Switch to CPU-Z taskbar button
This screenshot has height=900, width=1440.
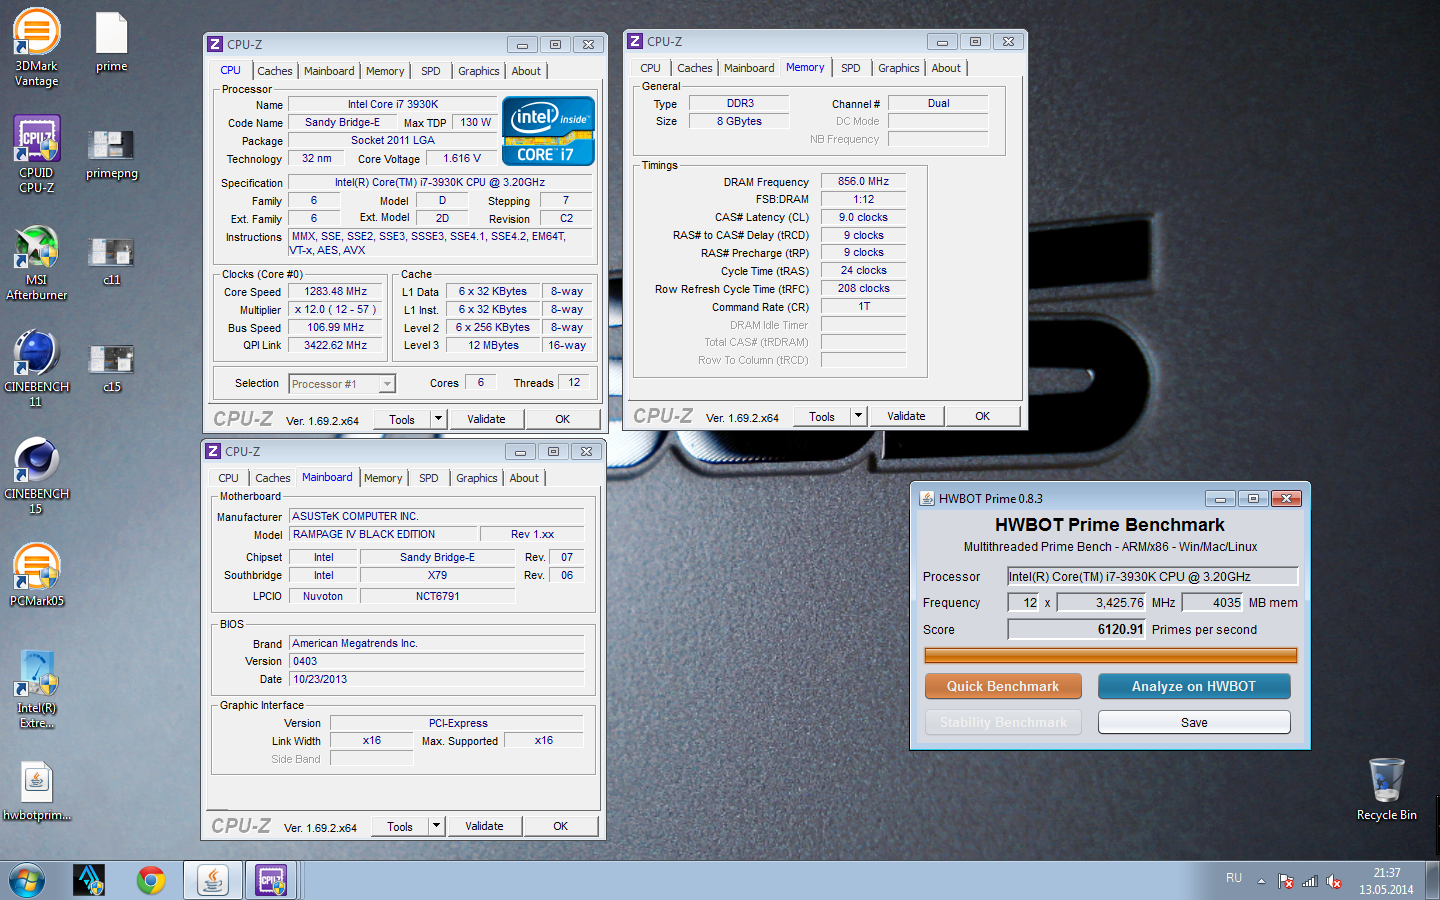pyautogui.click(x=271, y=881)
